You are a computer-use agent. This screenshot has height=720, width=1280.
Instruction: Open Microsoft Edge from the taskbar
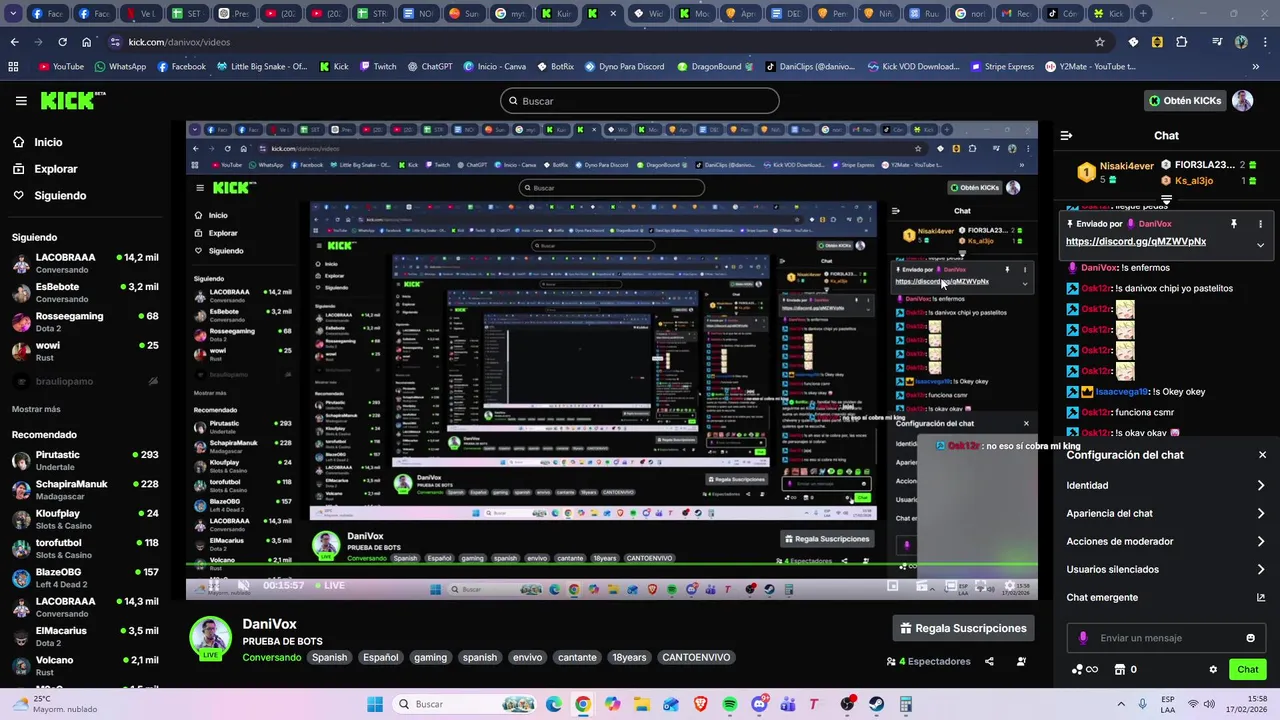pos(554,704)
